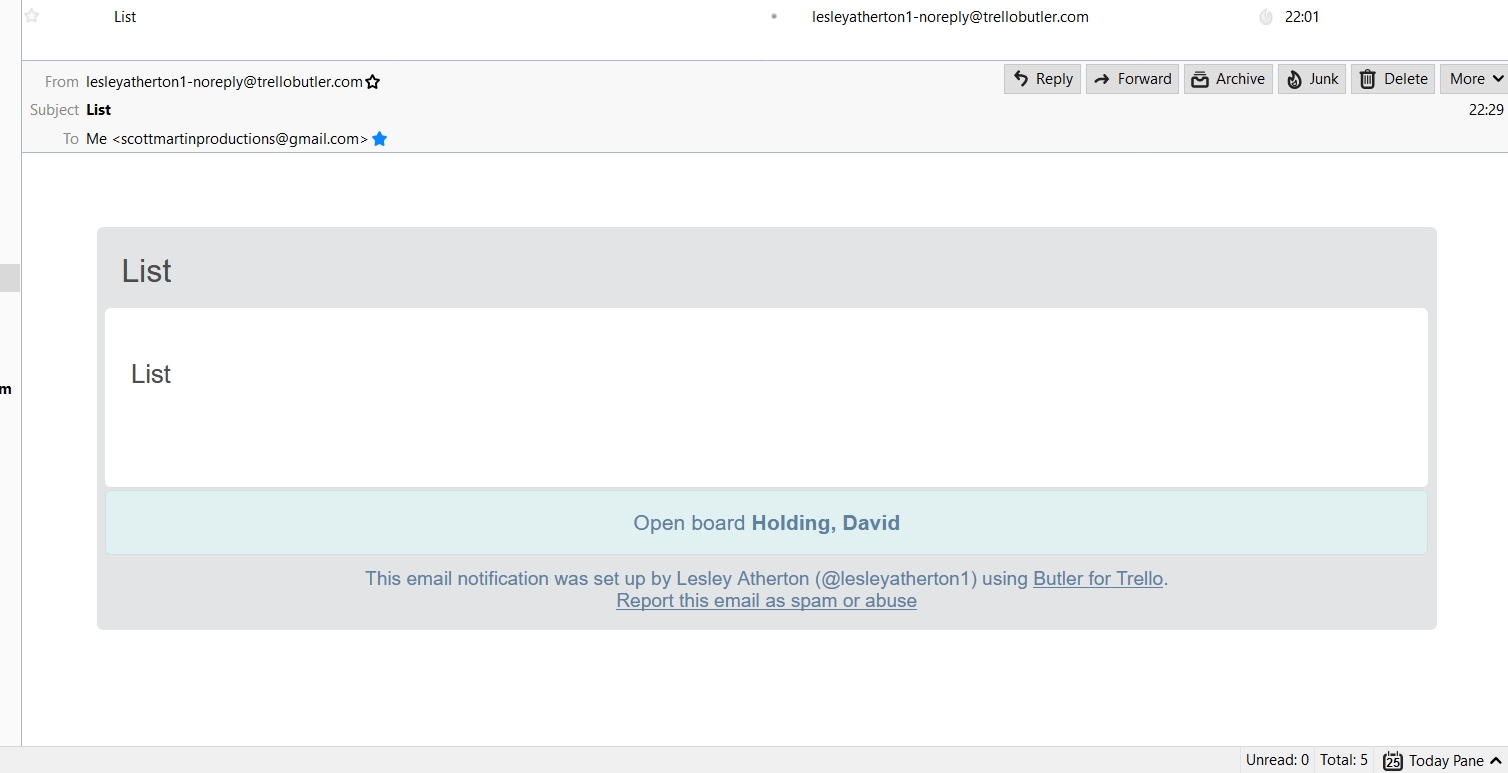Click correspondent column address in message list

950,17
